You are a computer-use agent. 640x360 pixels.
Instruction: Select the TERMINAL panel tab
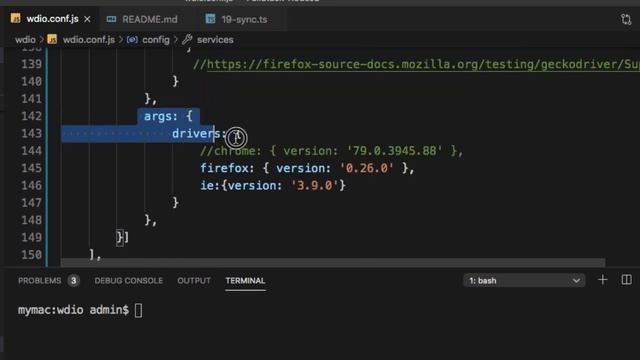coord(245,281)
